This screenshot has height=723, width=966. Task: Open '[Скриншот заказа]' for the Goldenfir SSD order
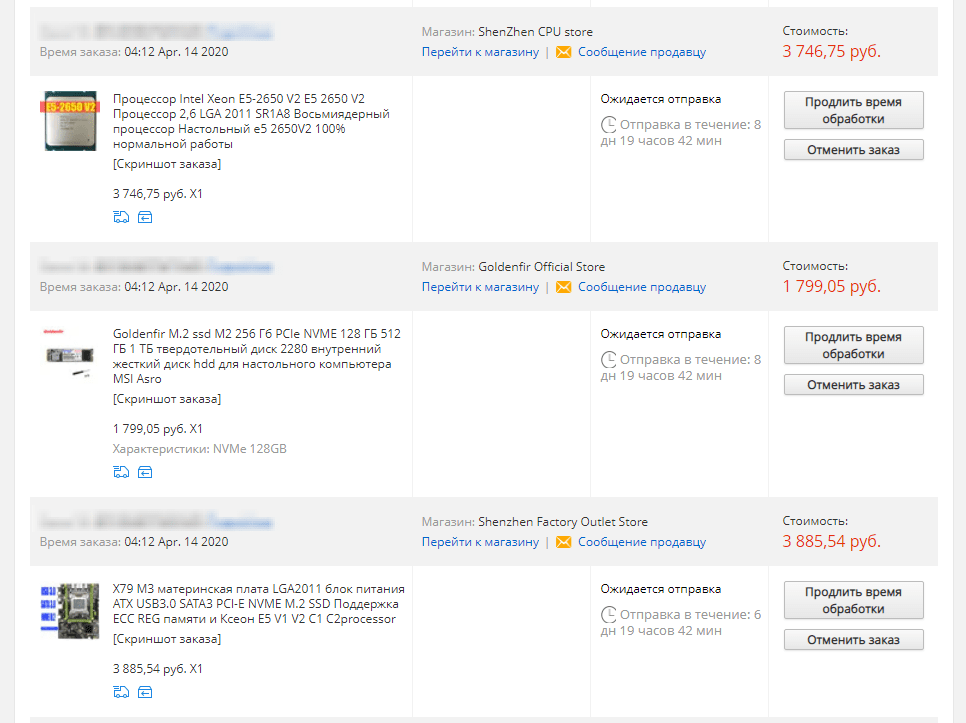(167, 399)
